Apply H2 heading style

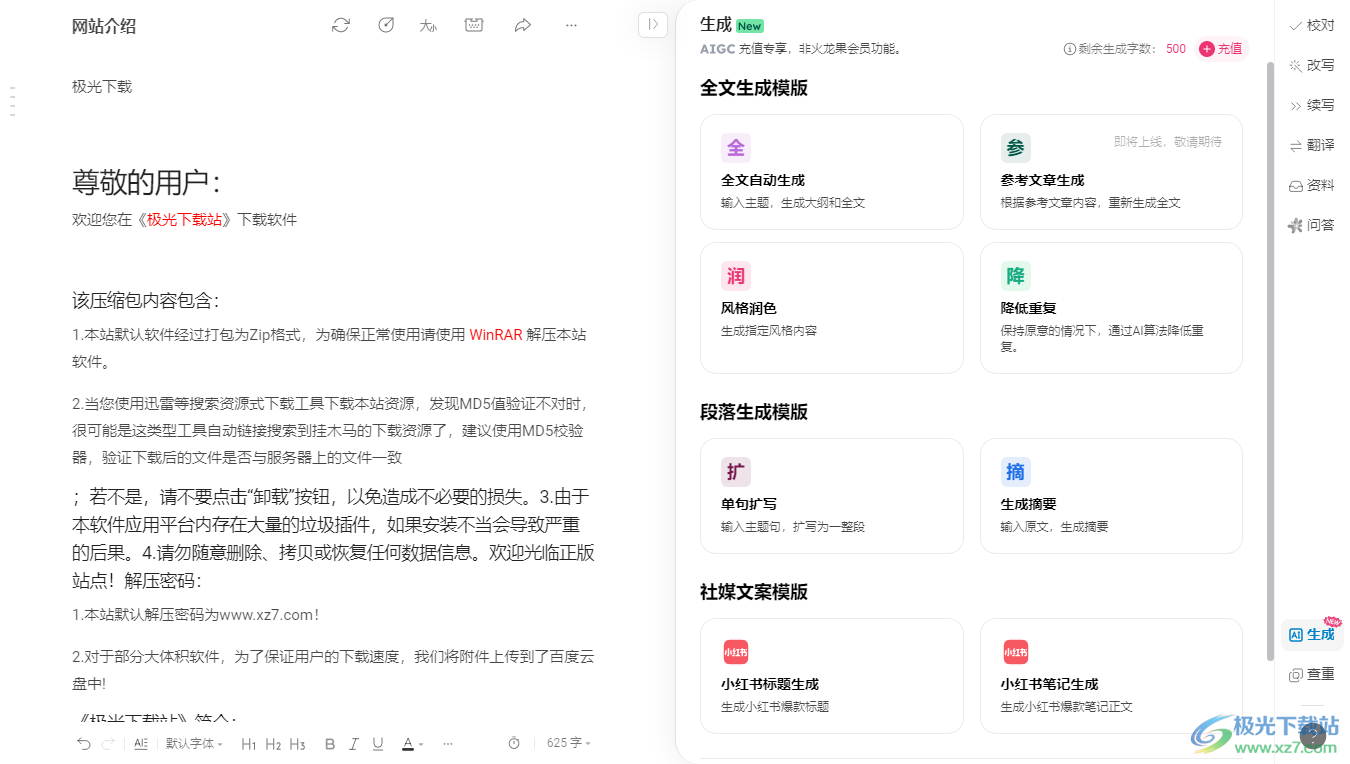(x=273, y=743)
